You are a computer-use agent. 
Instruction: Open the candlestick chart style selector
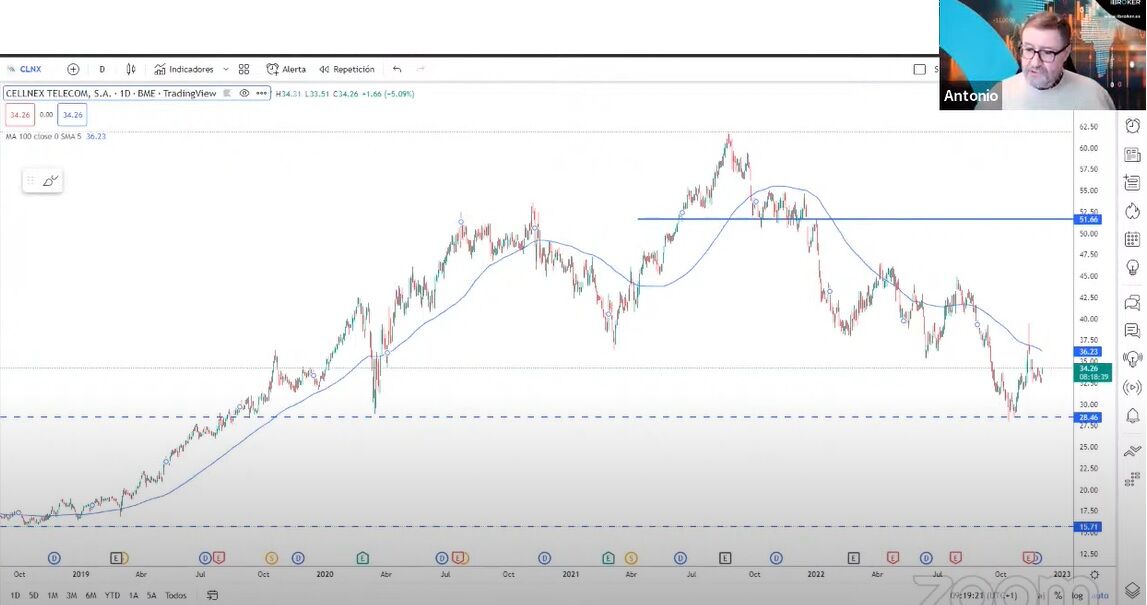point(131,69)
